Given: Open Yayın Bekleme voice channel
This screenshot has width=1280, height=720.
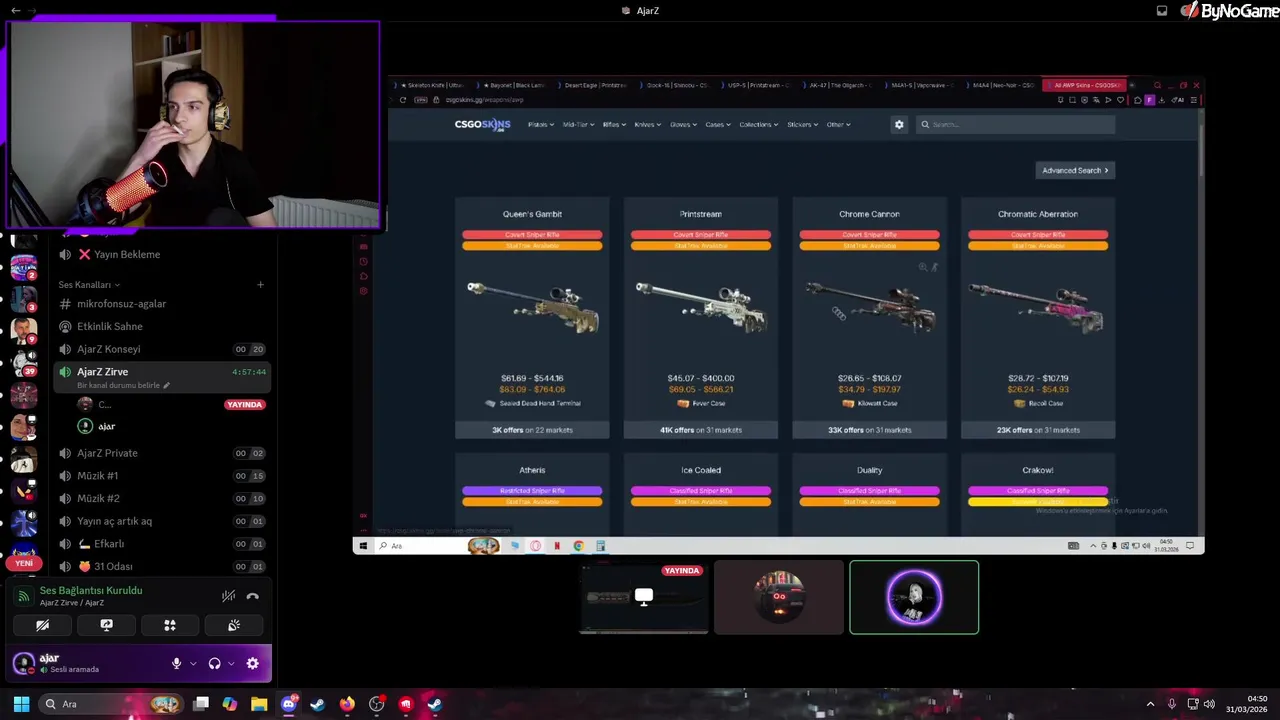Looking at the screenshot, I should point(160,254).
